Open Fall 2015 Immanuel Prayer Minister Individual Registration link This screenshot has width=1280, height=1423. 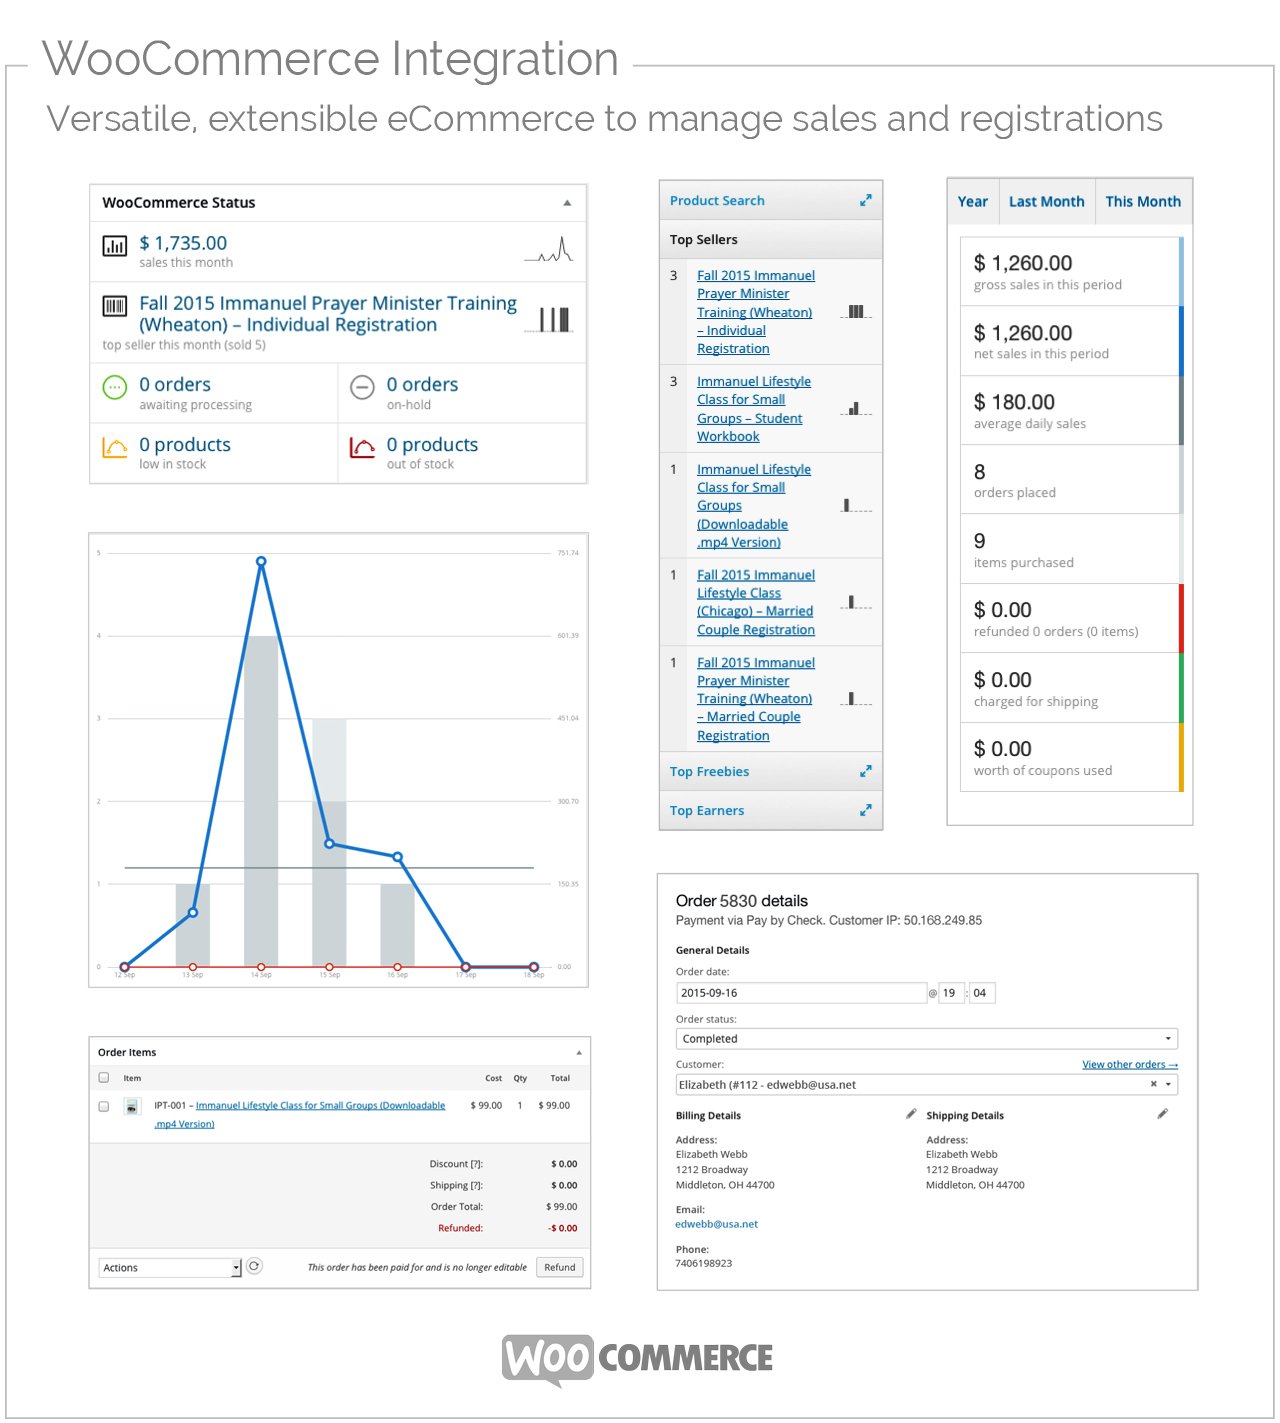756,312
